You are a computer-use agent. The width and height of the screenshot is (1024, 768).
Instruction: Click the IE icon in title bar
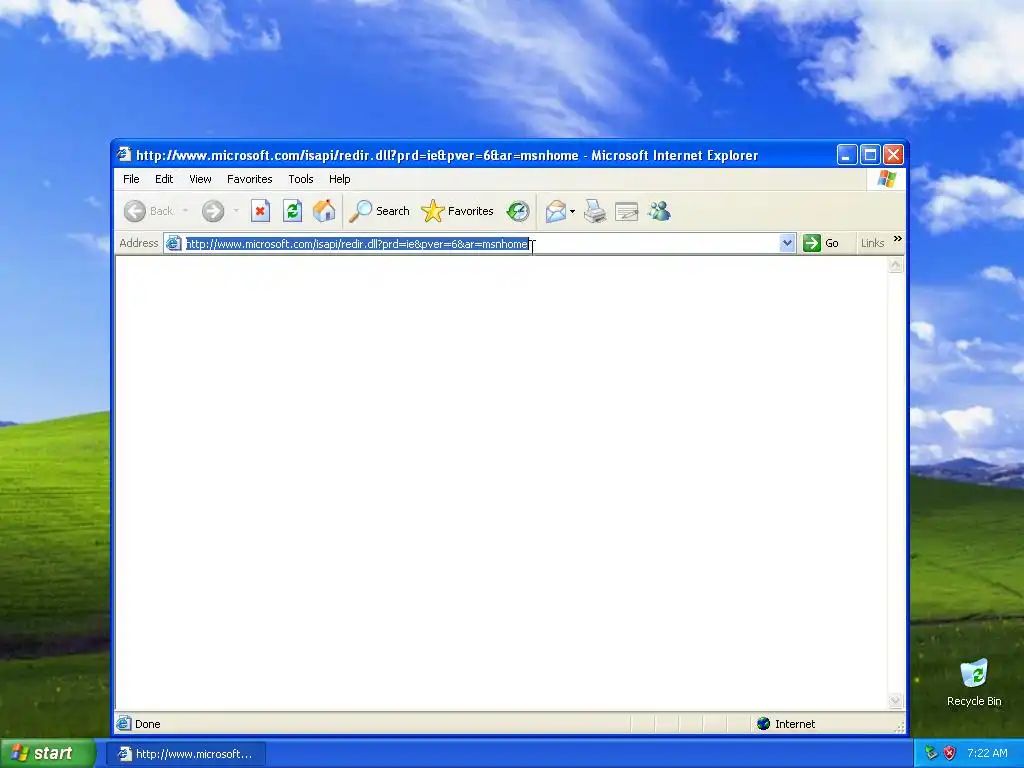(123, 155)
